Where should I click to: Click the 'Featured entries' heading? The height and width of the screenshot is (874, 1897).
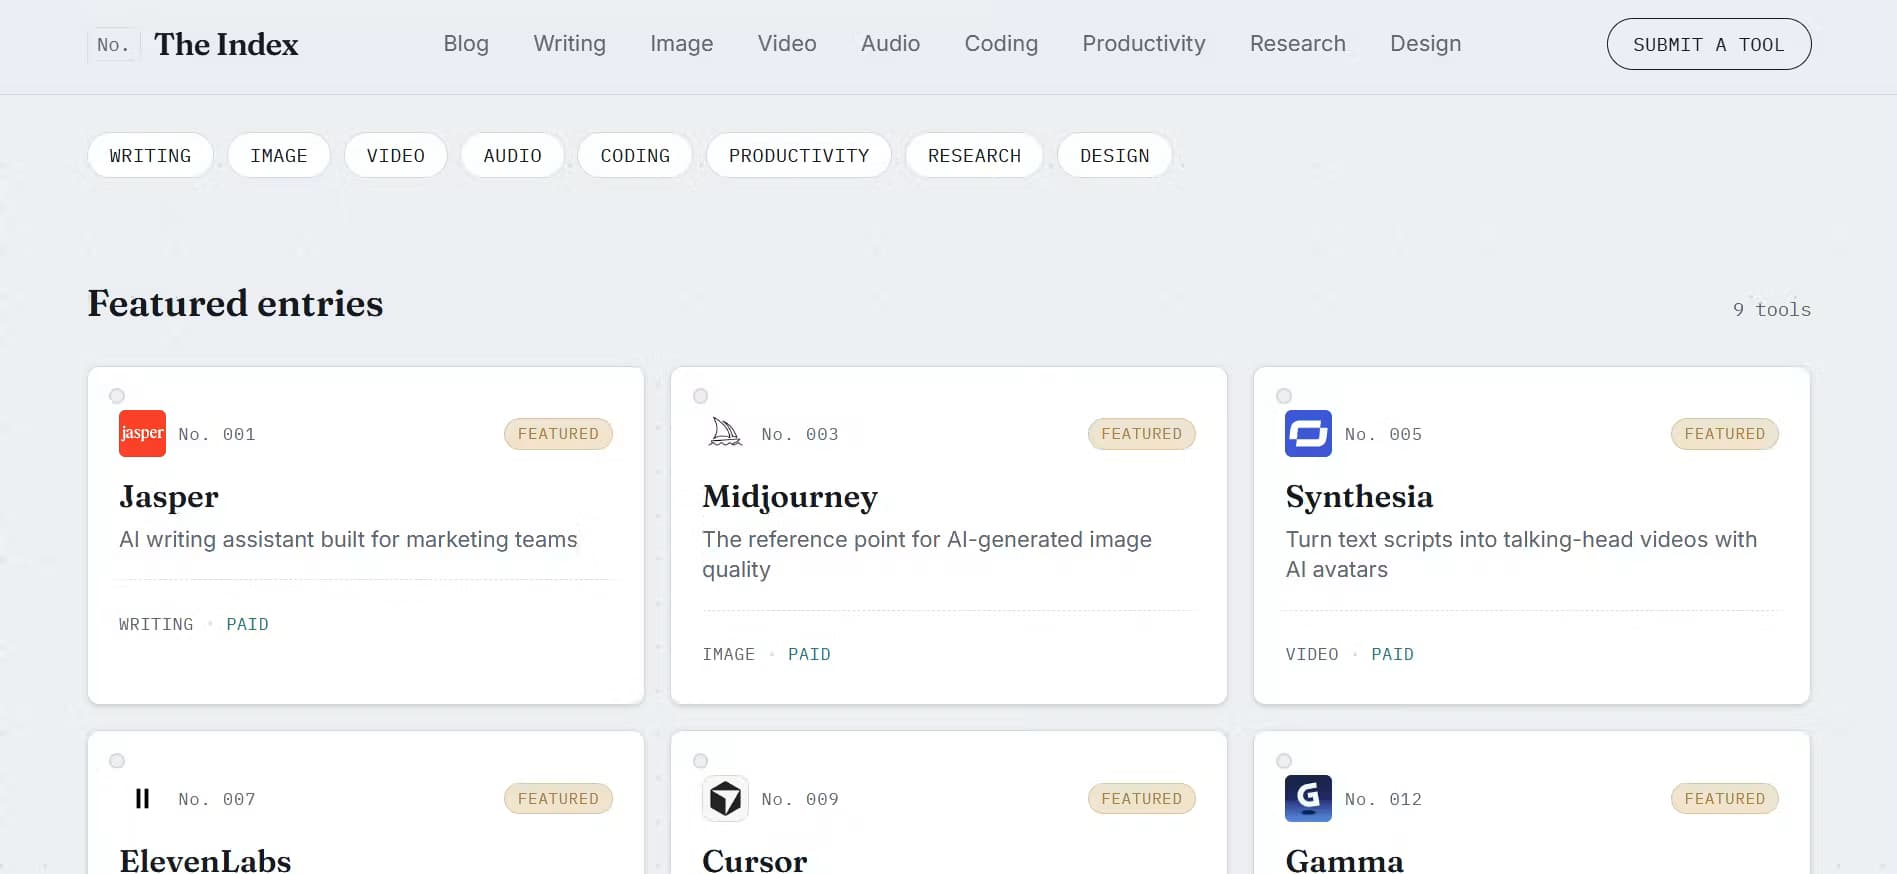[x=236, y=304]
